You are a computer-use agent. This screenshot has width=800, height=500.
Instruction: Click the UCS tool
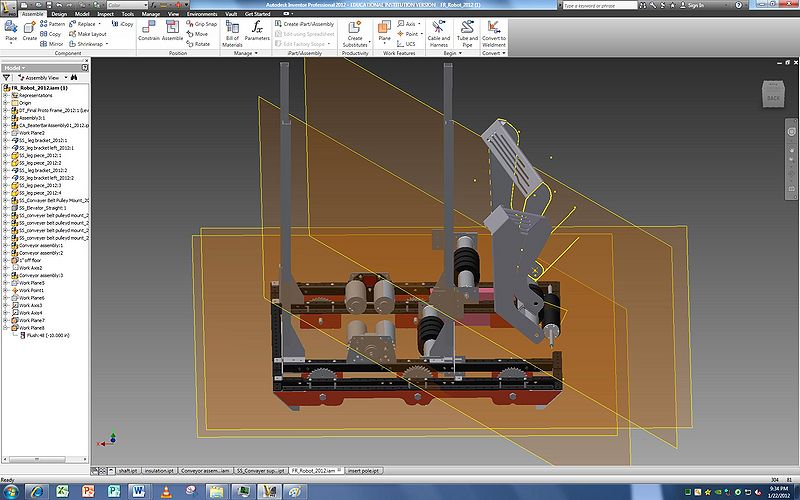407,44
